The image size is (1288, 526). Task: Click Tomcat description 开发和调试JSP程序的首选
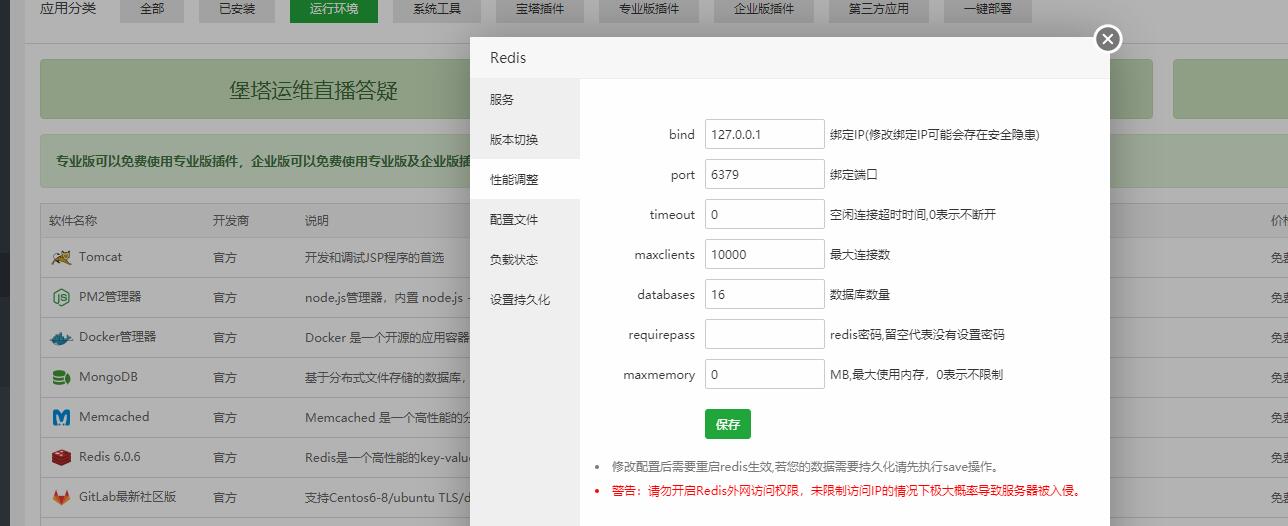coord(374,257)
